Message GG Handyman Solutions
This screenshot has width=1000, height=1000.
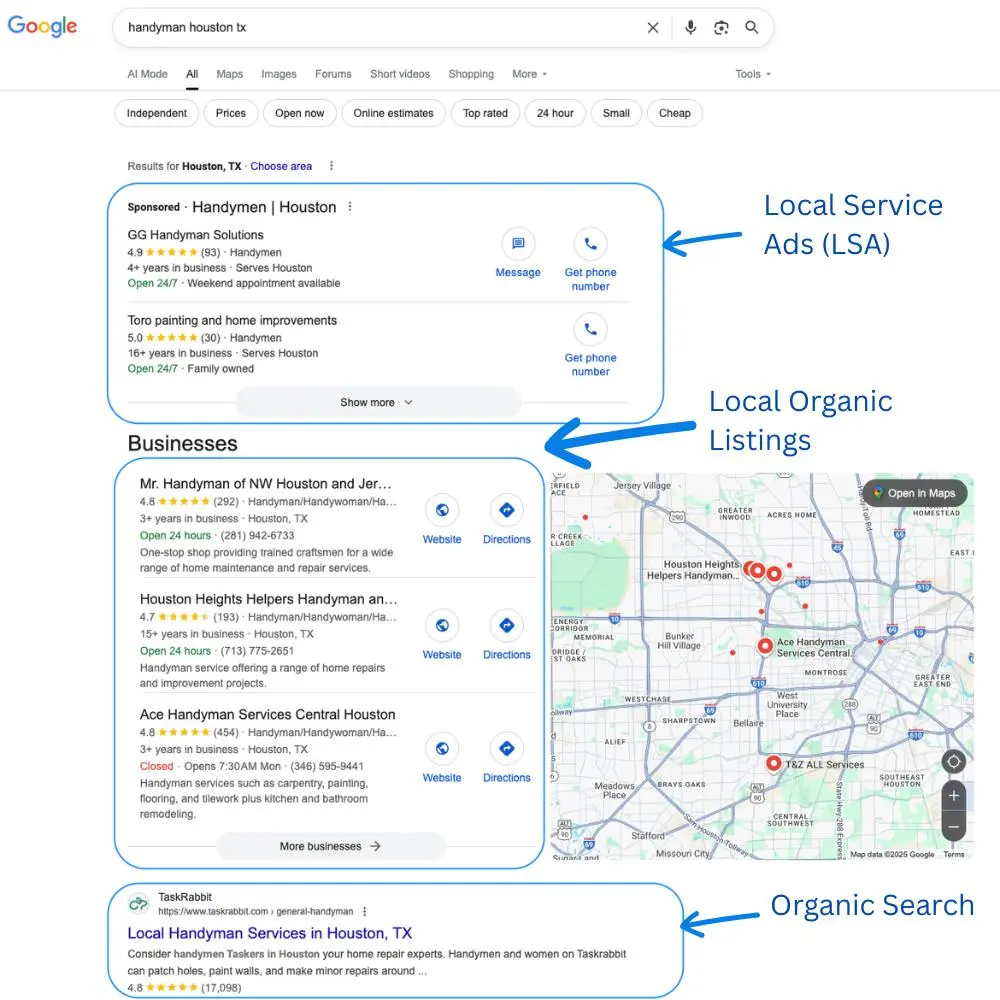(518, 244)
